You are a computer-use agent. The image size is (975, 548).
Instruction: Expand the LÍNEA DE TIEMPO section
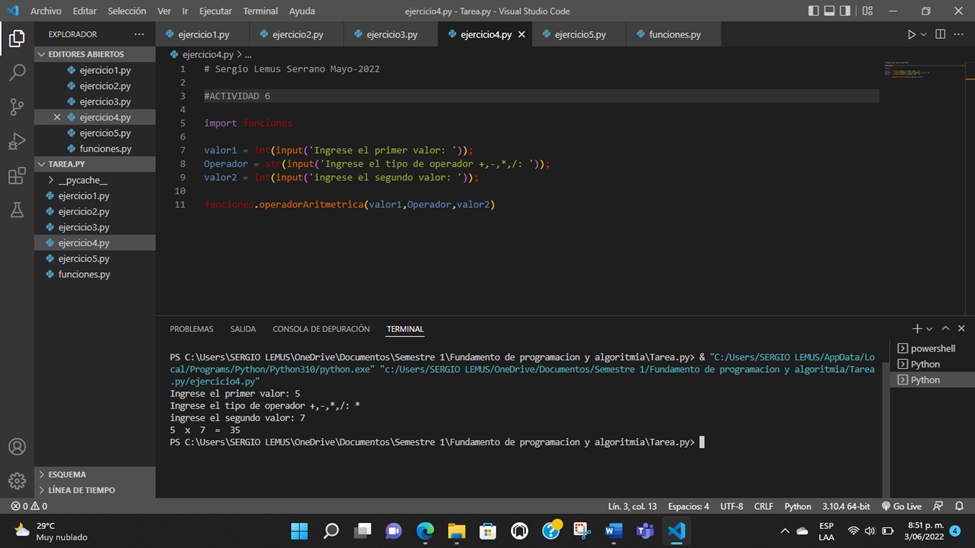click(95, 490)
